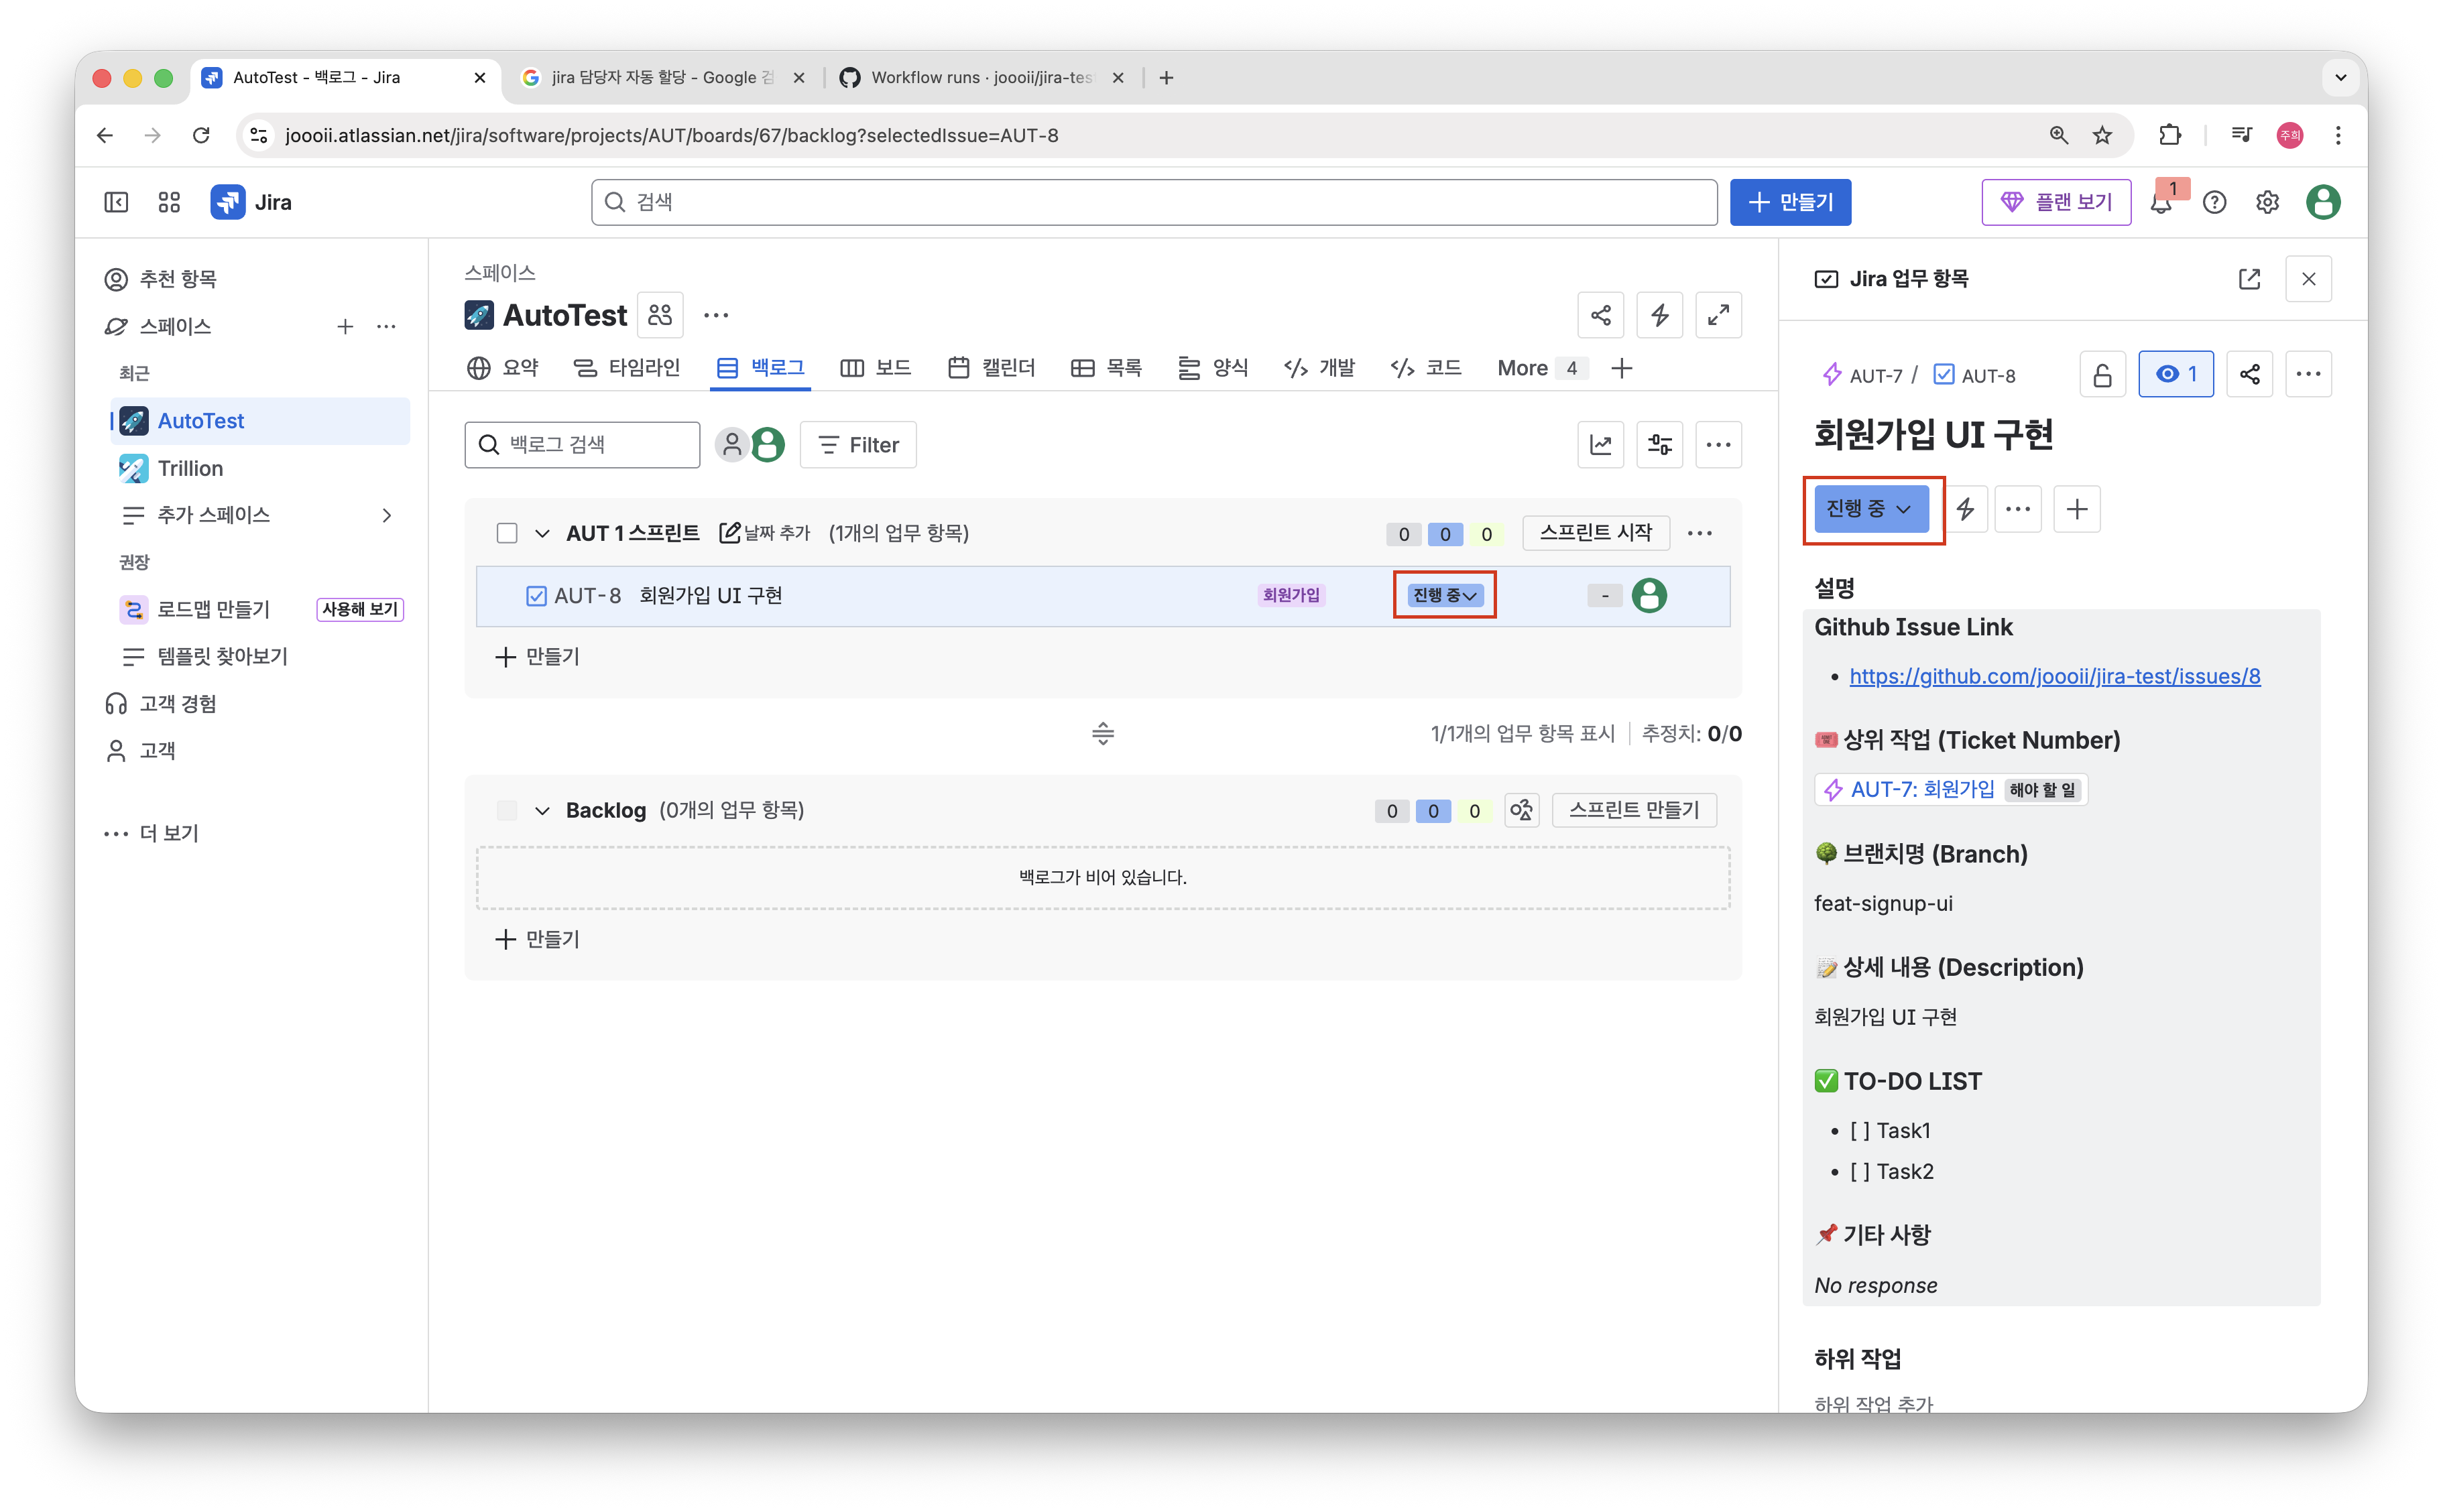This screenshot has height=1512, width=2443.
Task: Click the automation lightning icon beside share
Action: 1659,316
